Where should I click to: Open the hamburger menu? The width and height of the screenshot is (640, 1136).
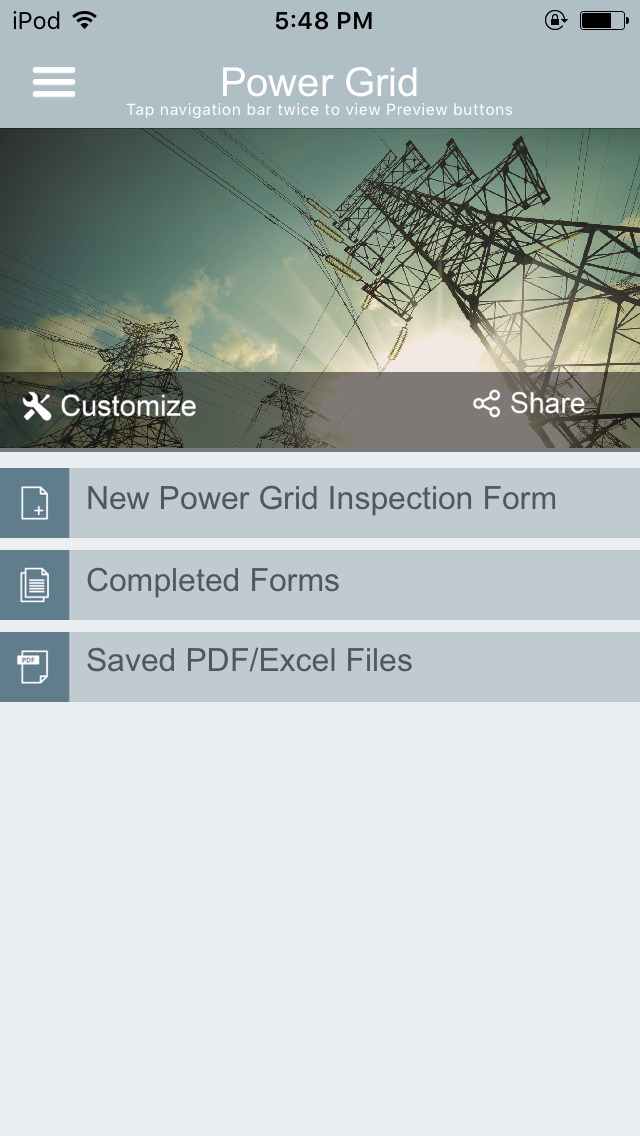pos(54,82)
